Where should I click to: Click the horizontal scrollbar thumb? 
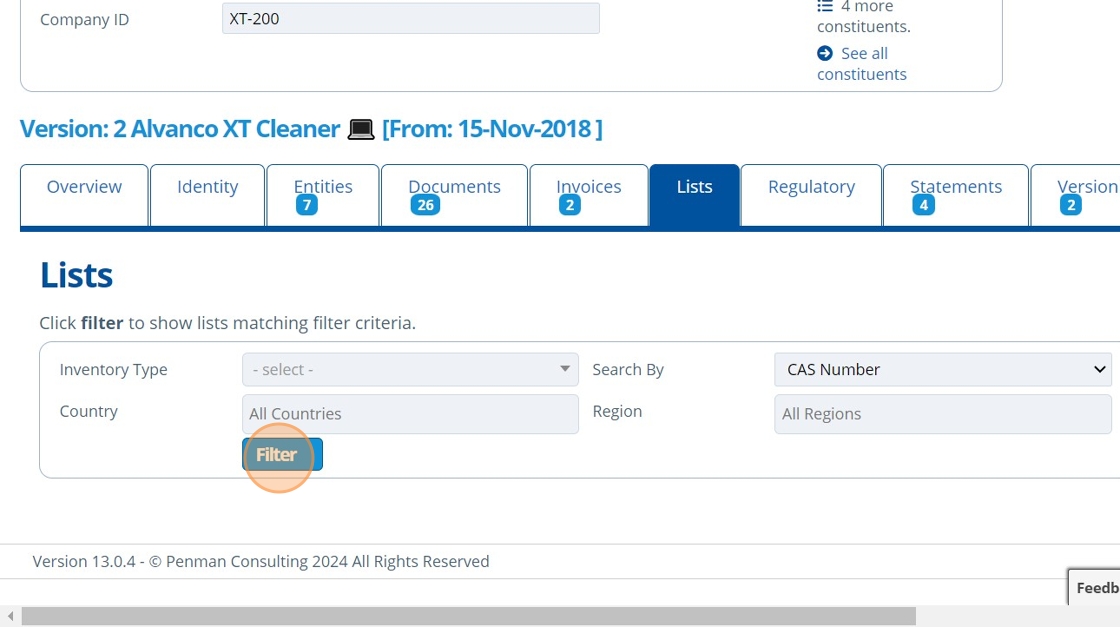[468, 617]
